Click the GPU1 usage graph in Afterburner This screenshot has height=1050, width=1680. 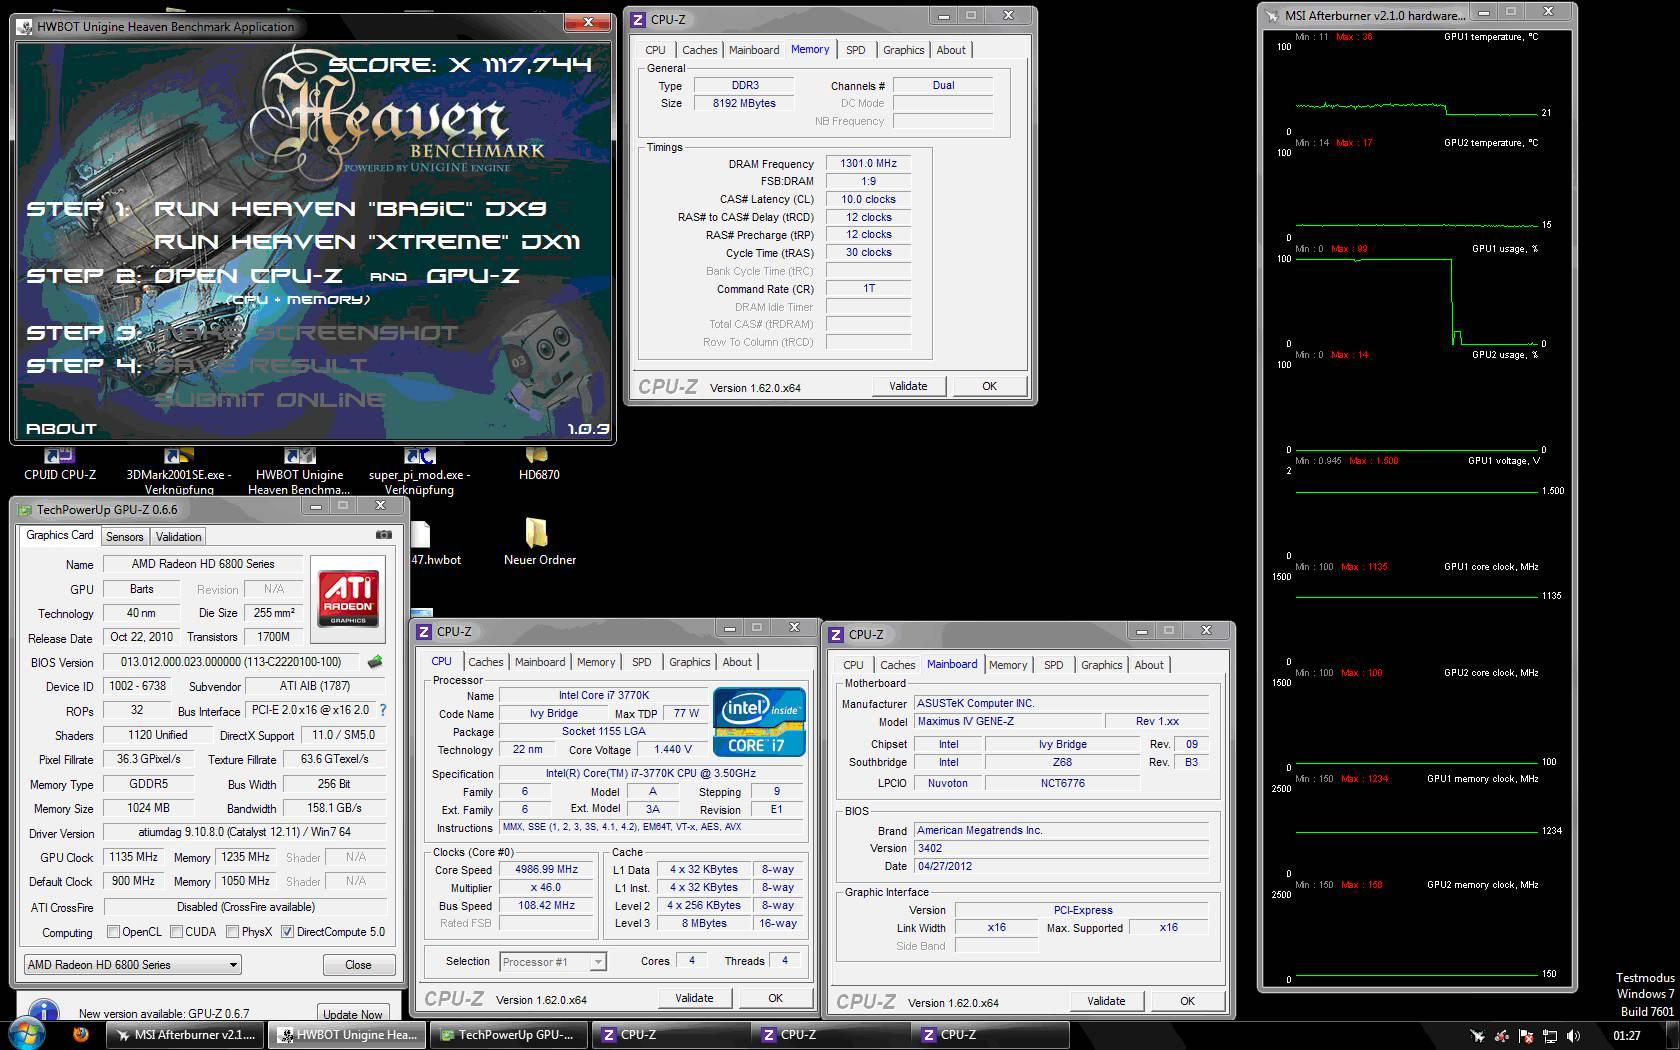(1417, 301)
